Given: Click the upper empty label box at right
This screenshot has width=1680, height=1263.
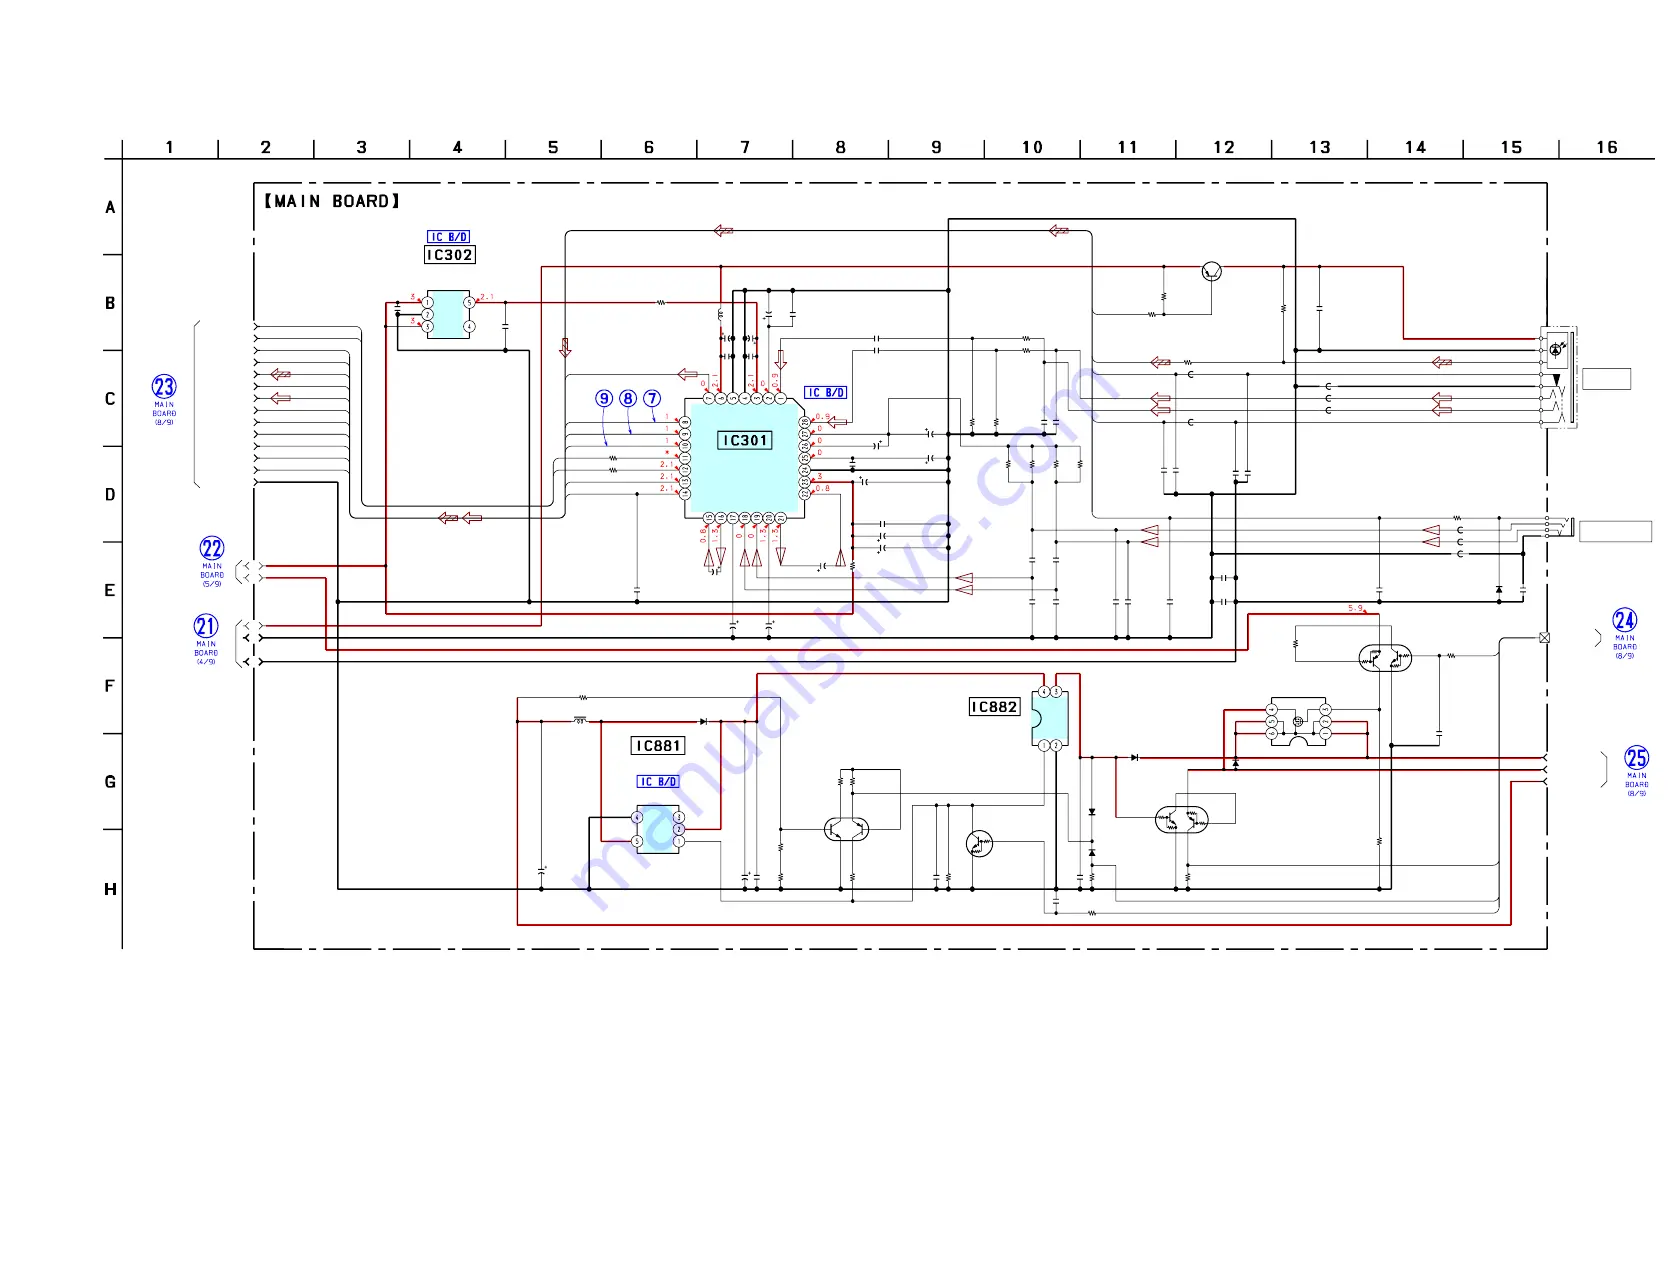Looking at the screenshot, I should 1606,379.
